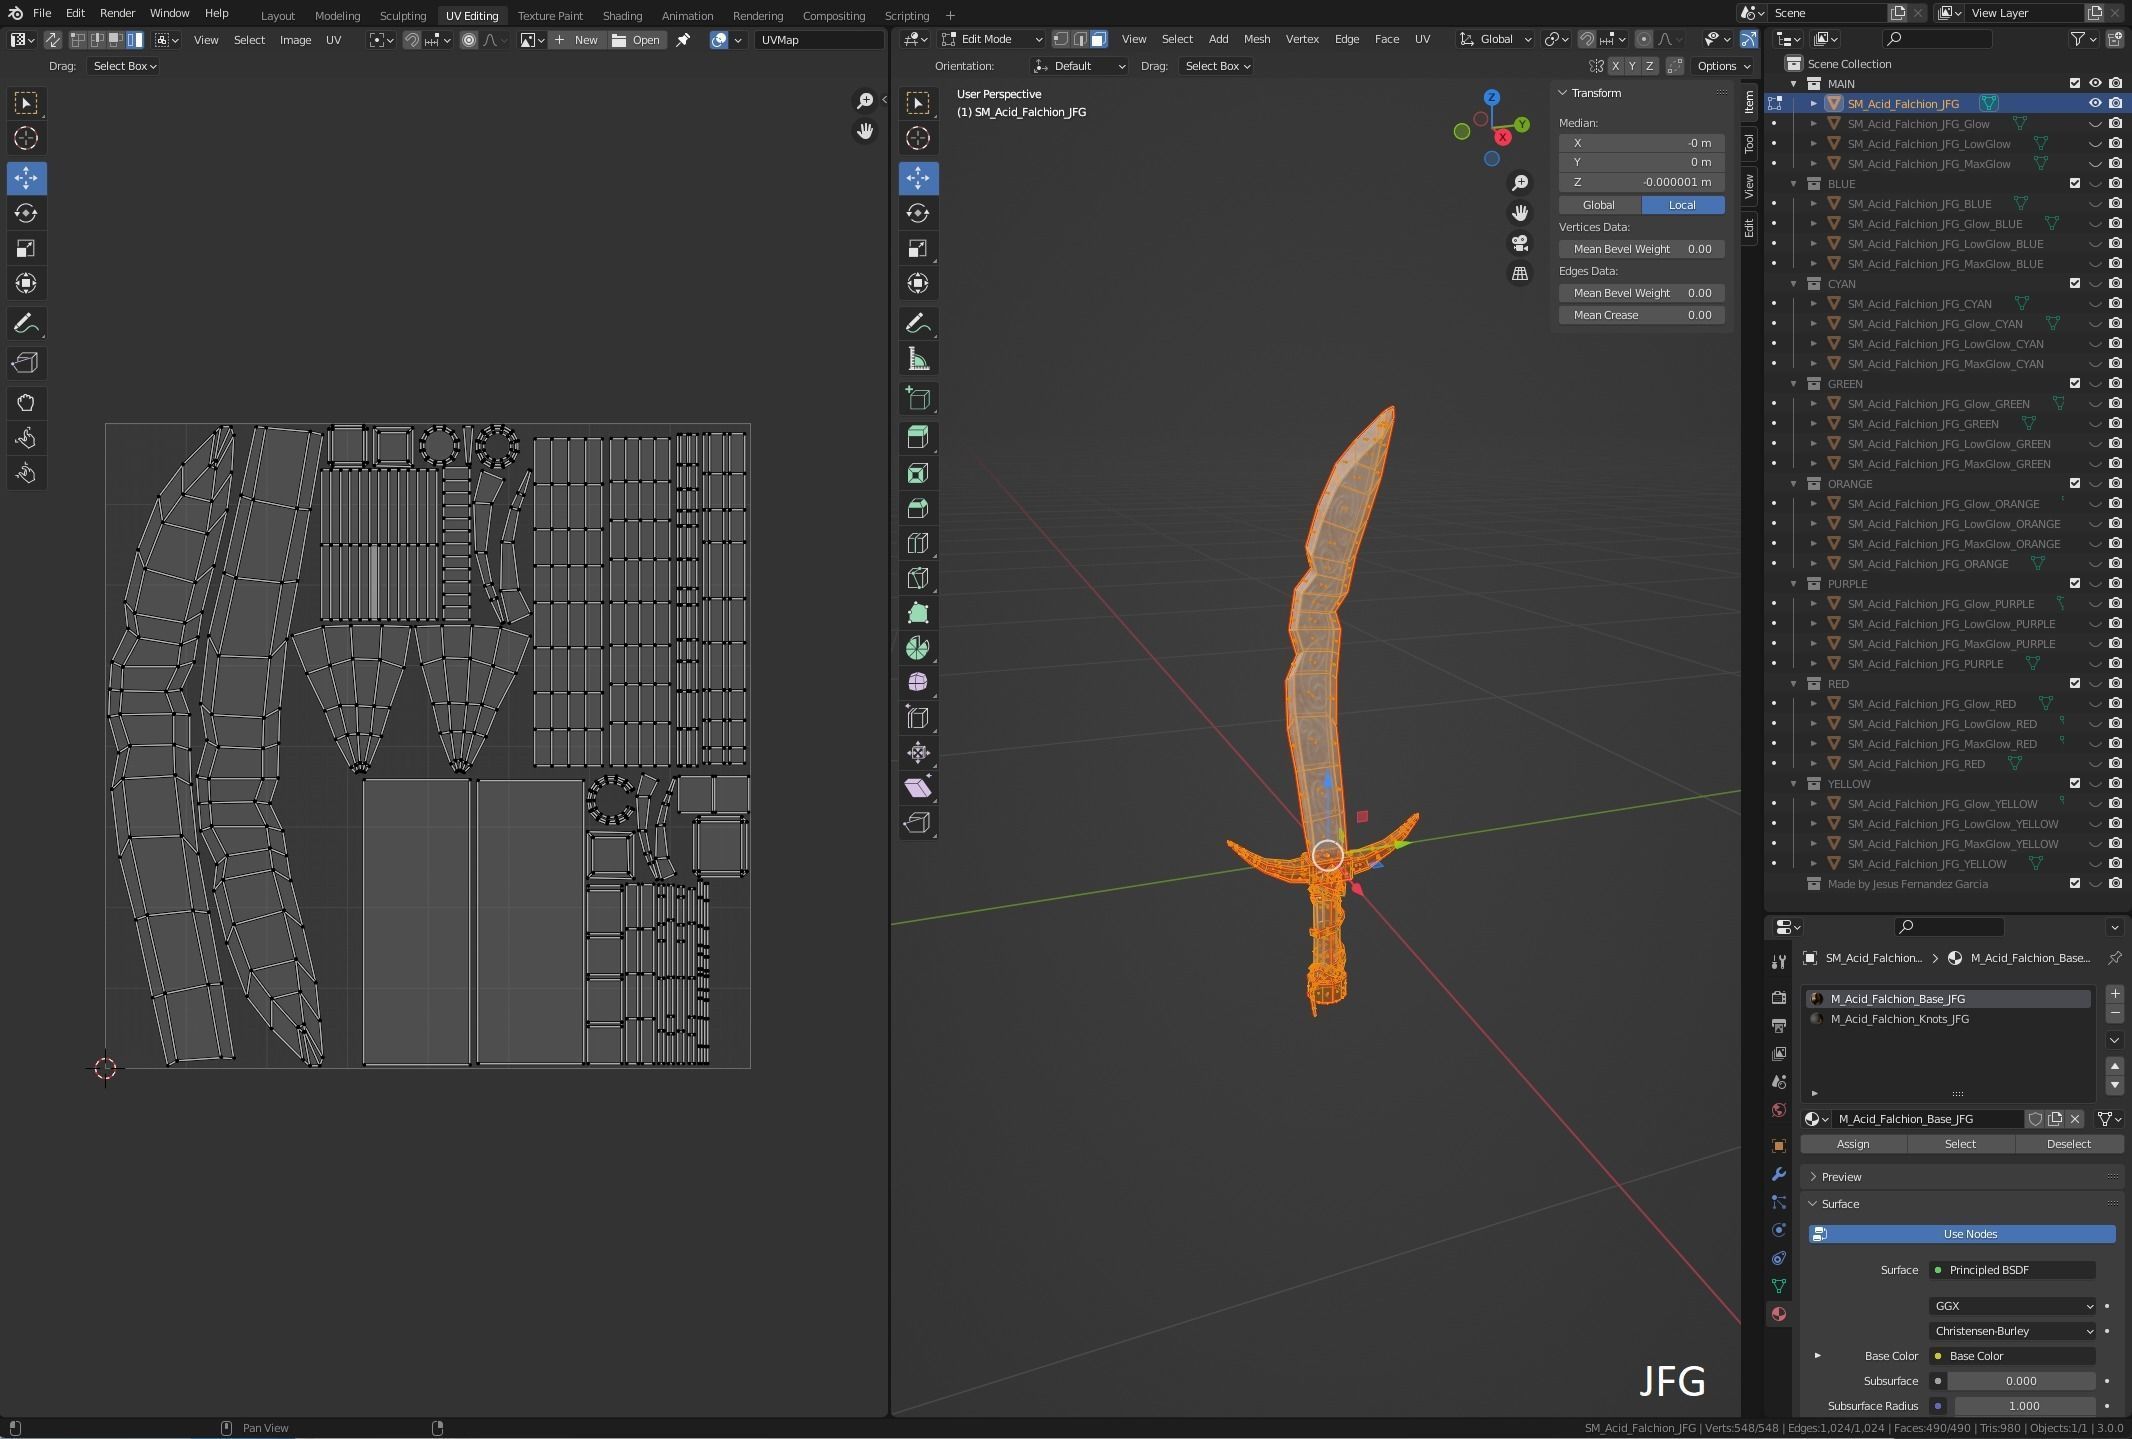Open the Options dropdown in 3D viewport
The image size is (2132, 1439).
point(1724,66)
